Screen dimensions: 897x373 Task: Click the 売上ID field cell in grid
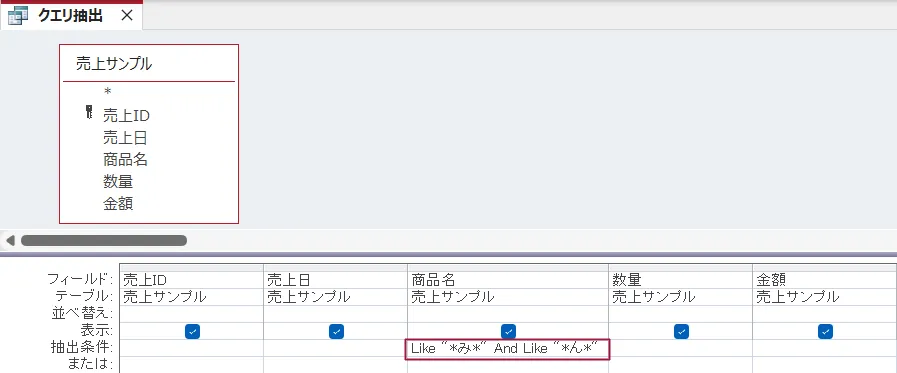click(192, 280)
